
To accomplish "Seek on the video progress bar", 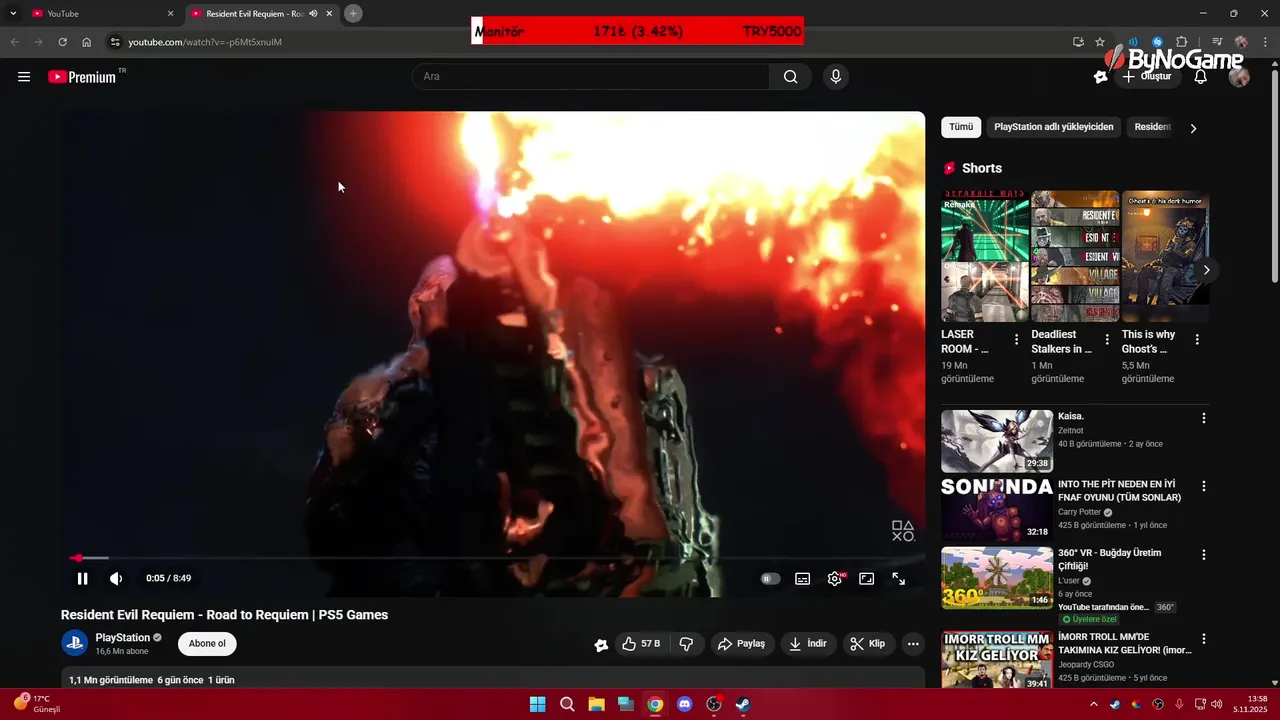I will click(491, 558).
